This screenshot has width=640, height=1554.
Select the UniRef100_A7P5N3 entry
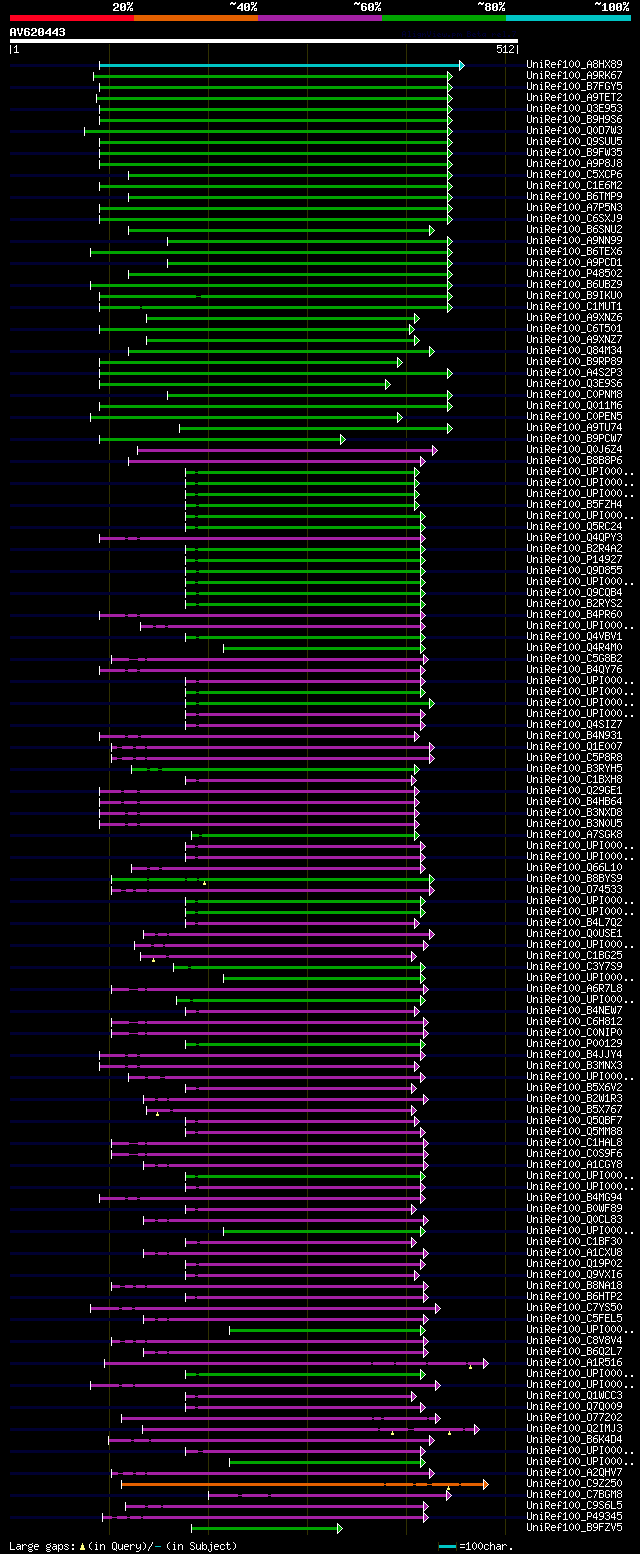click(574, 208)
